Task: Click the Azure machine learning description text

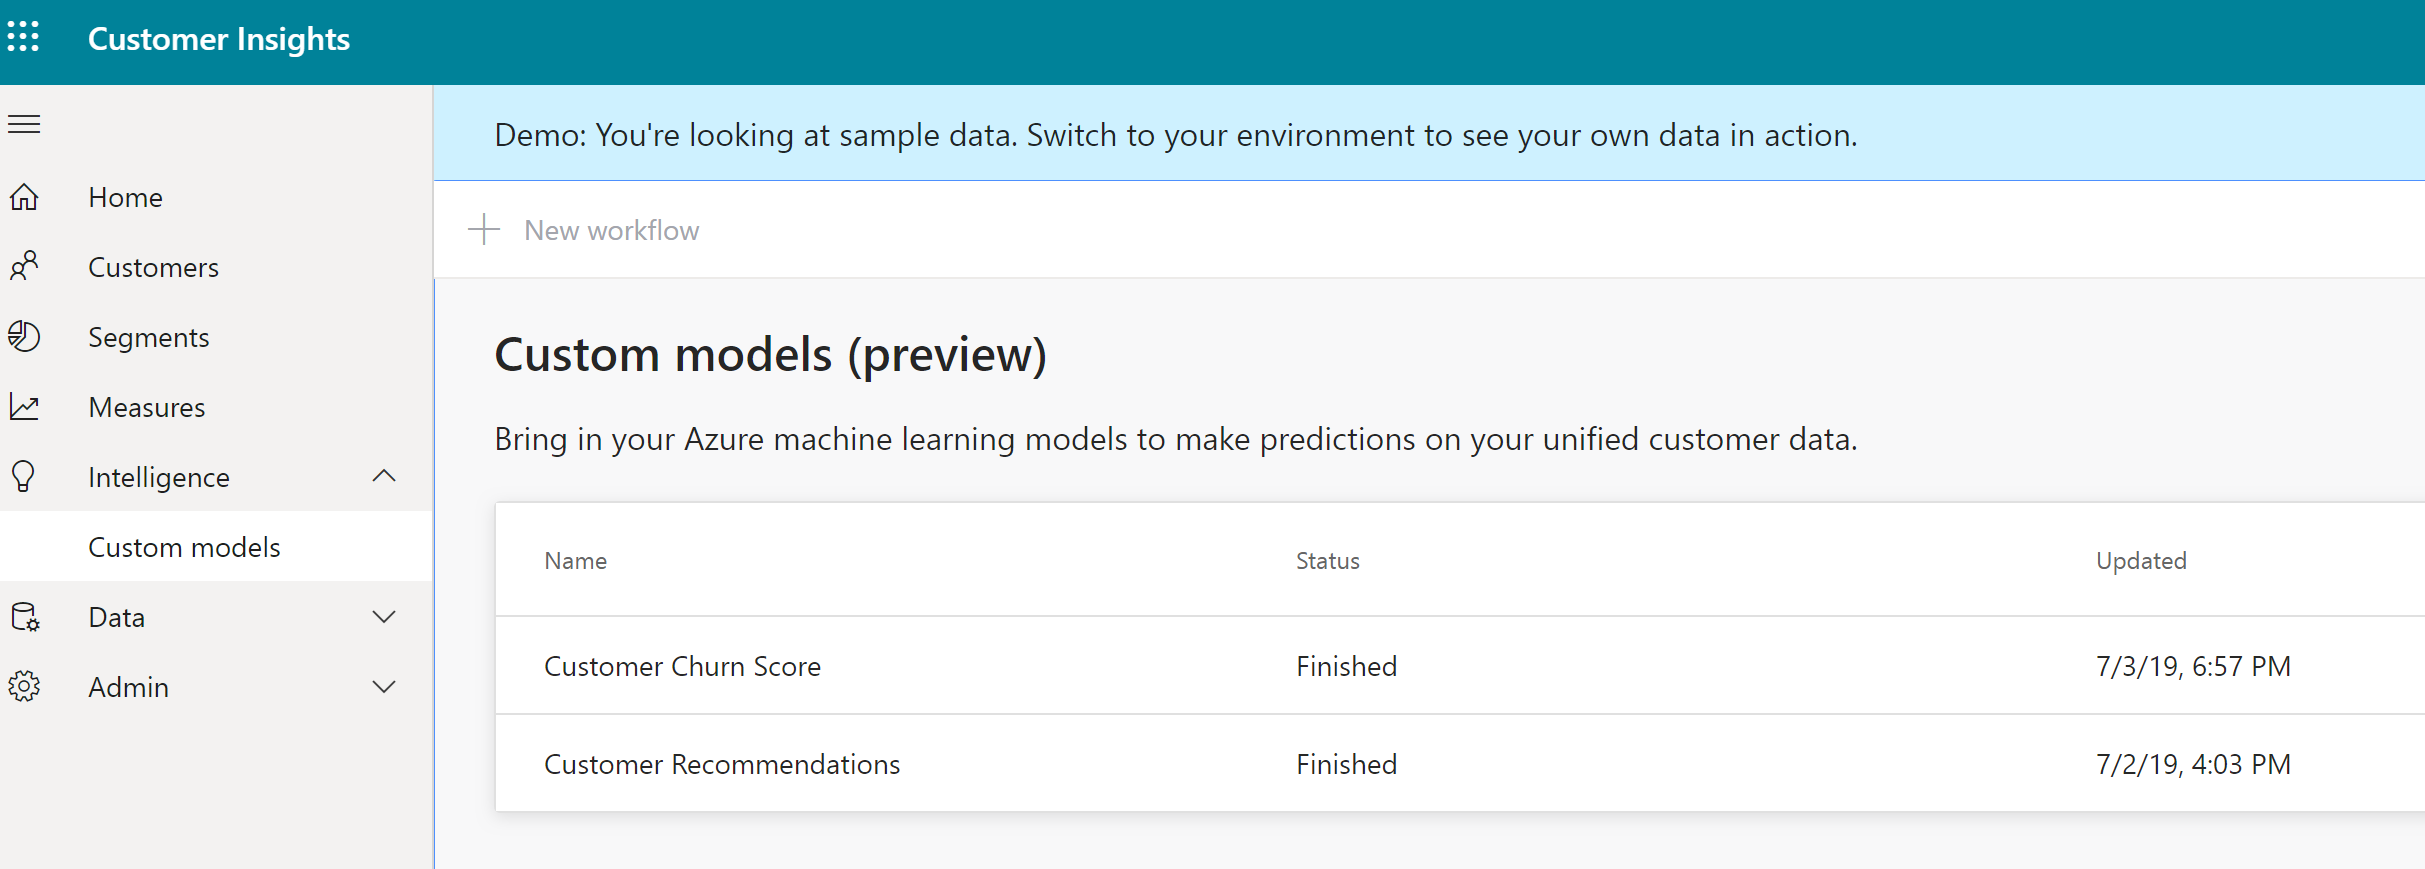Action: click(x=1176, y=439)
